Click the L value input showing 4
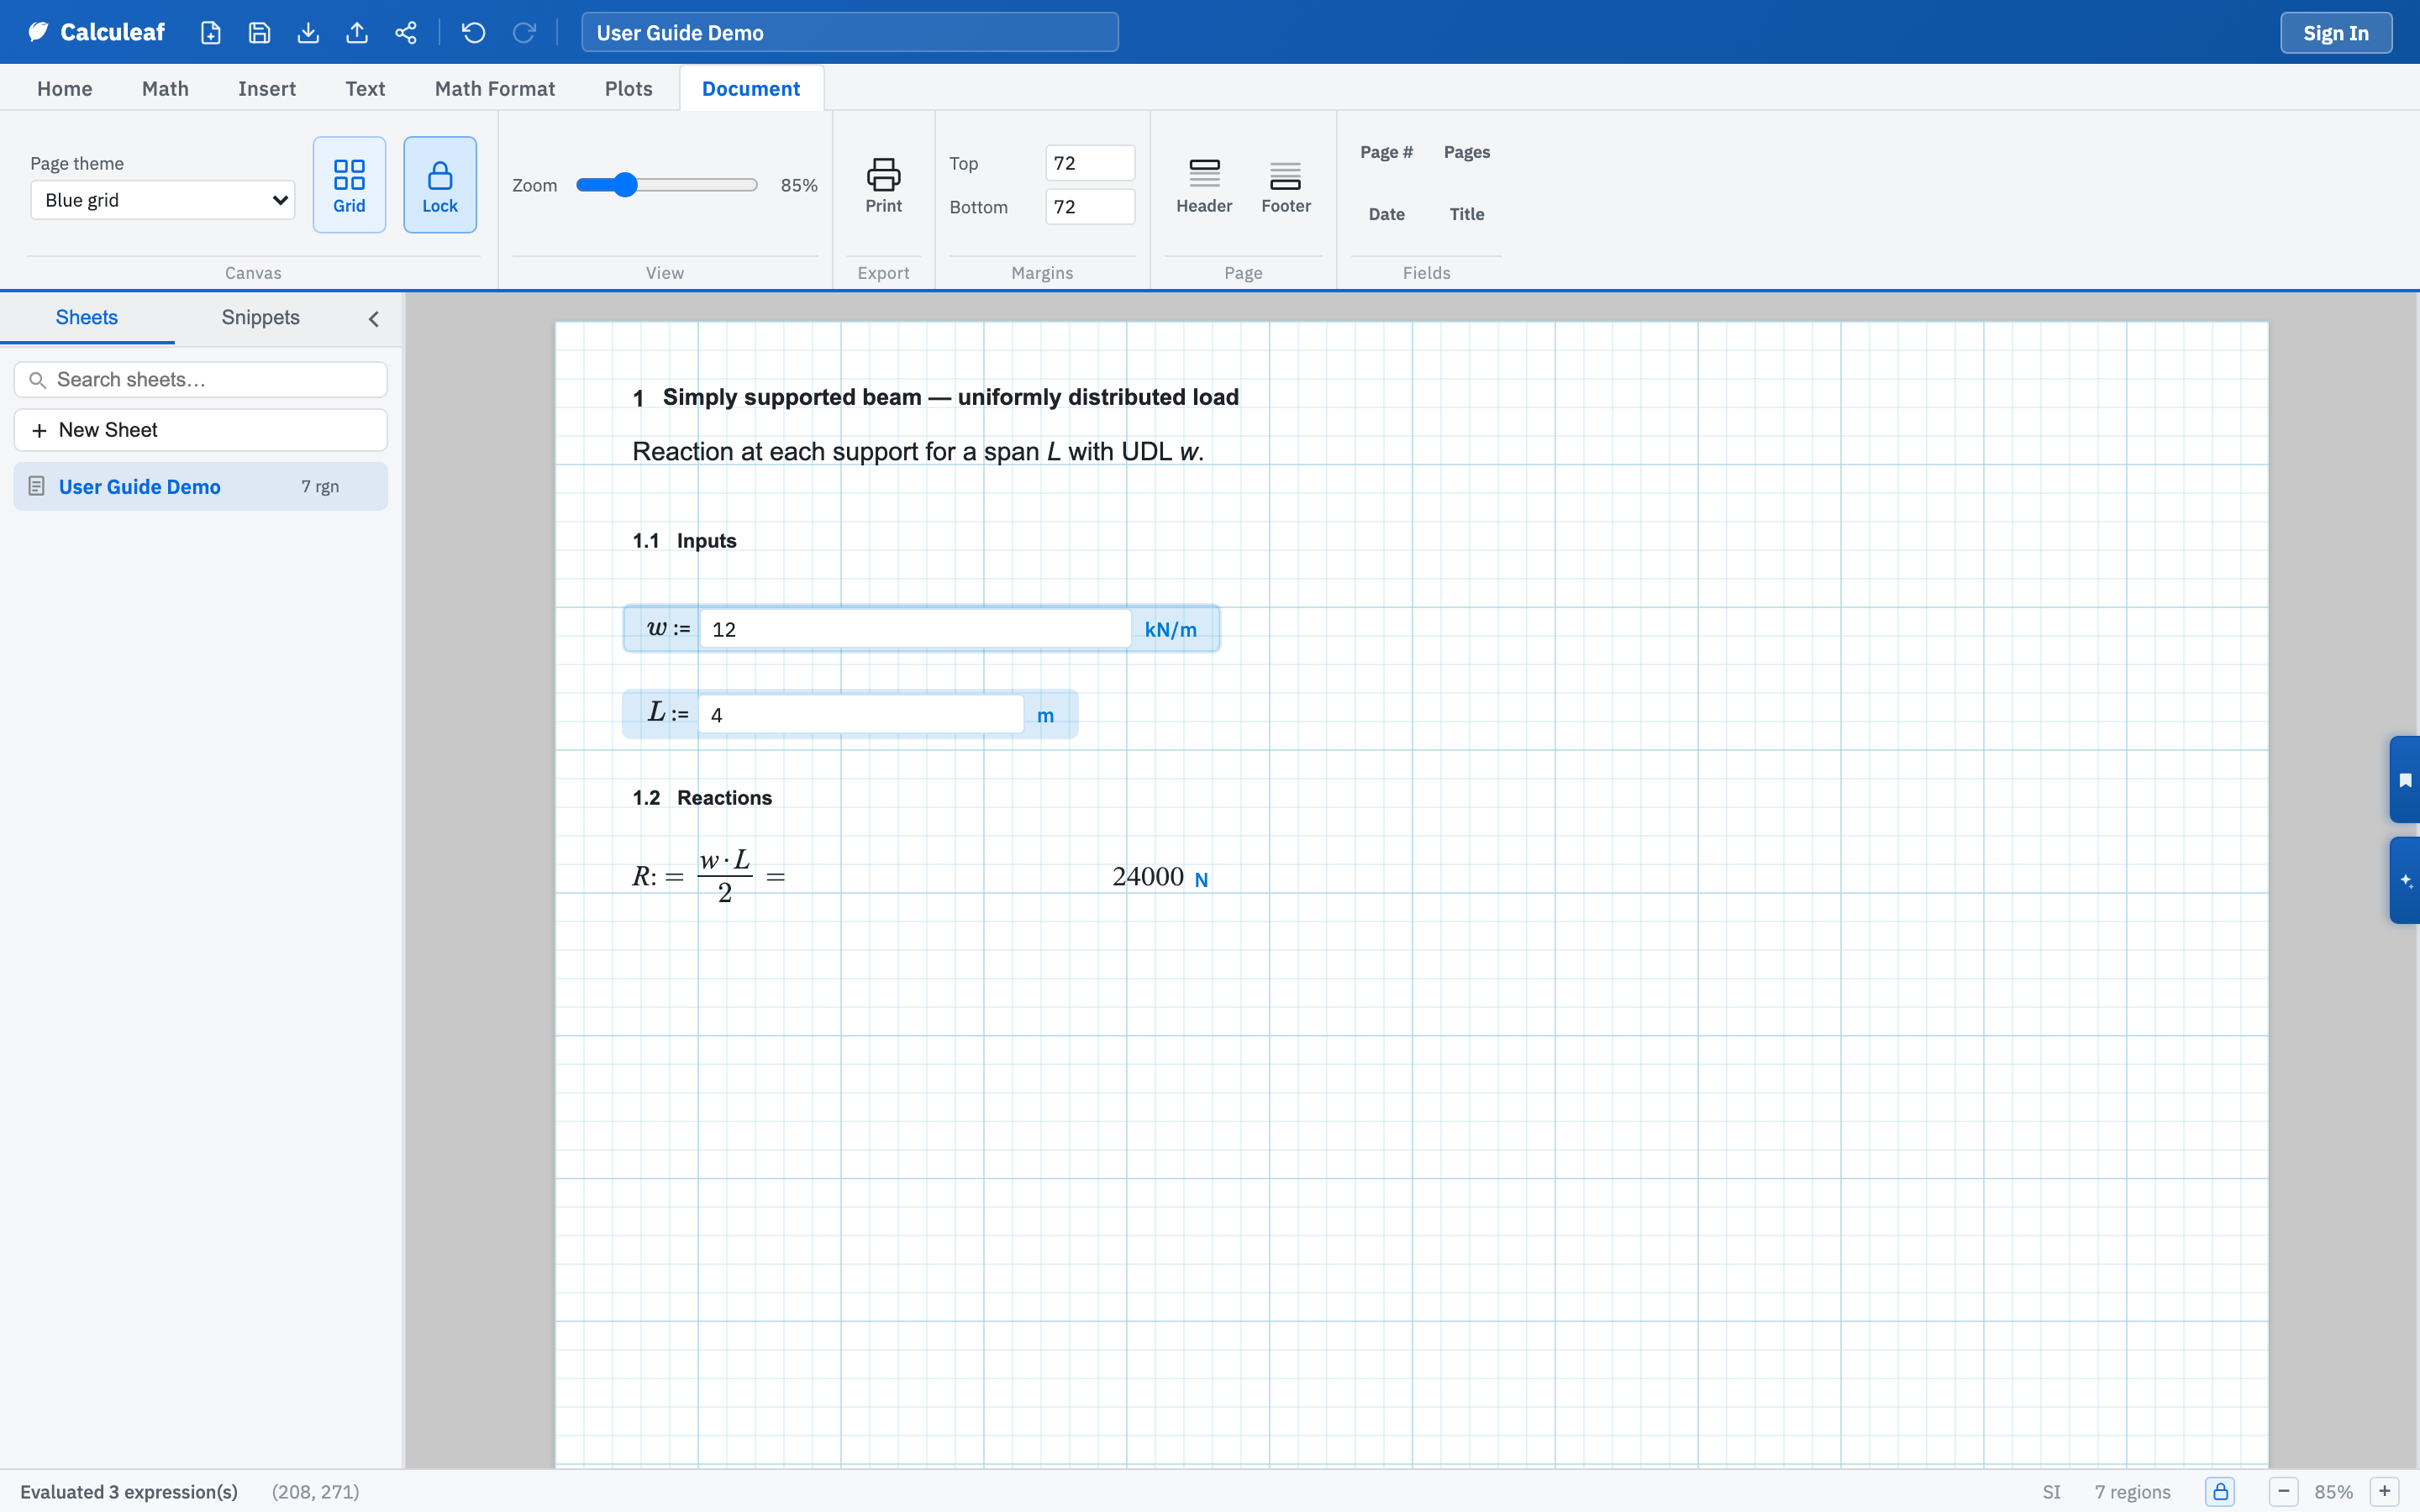The height and width of the screenshot is (1512, 2420). pos(860,715)
